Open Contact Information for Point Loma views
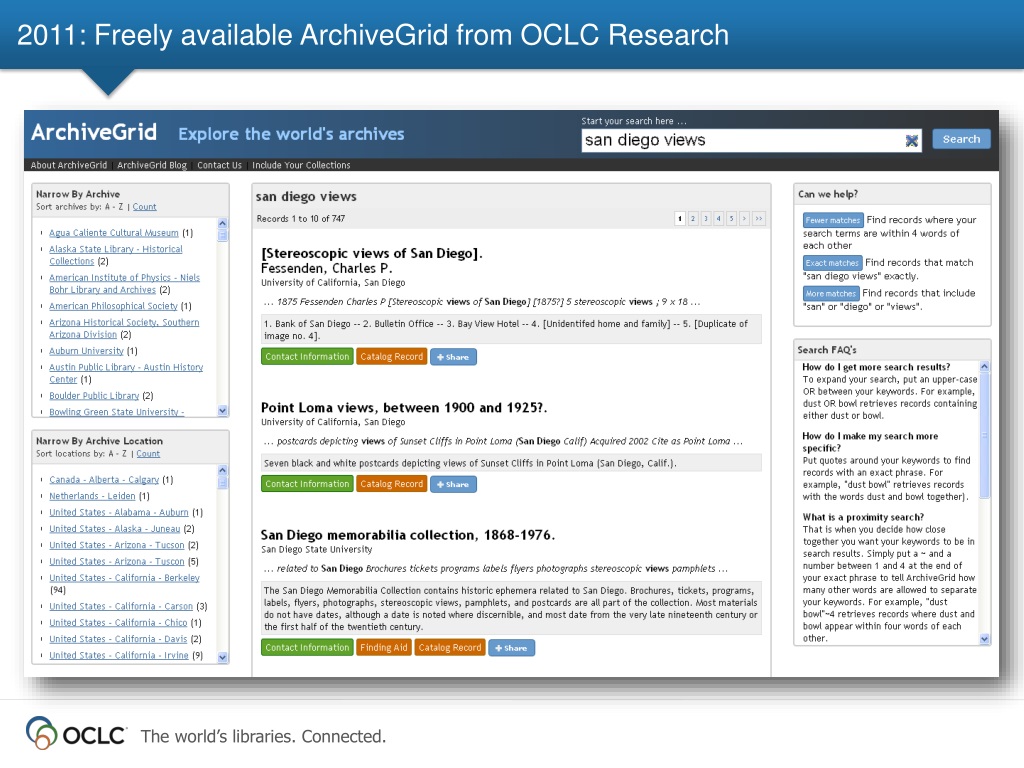Viewport: 1024px width, 768px height. click(308, 484)
